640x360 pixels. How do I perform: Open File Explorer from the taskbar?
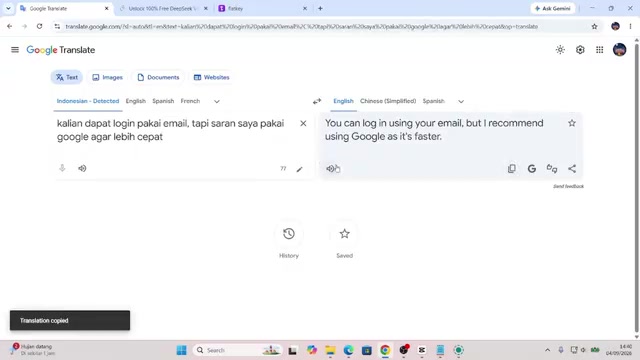(330, 350)
